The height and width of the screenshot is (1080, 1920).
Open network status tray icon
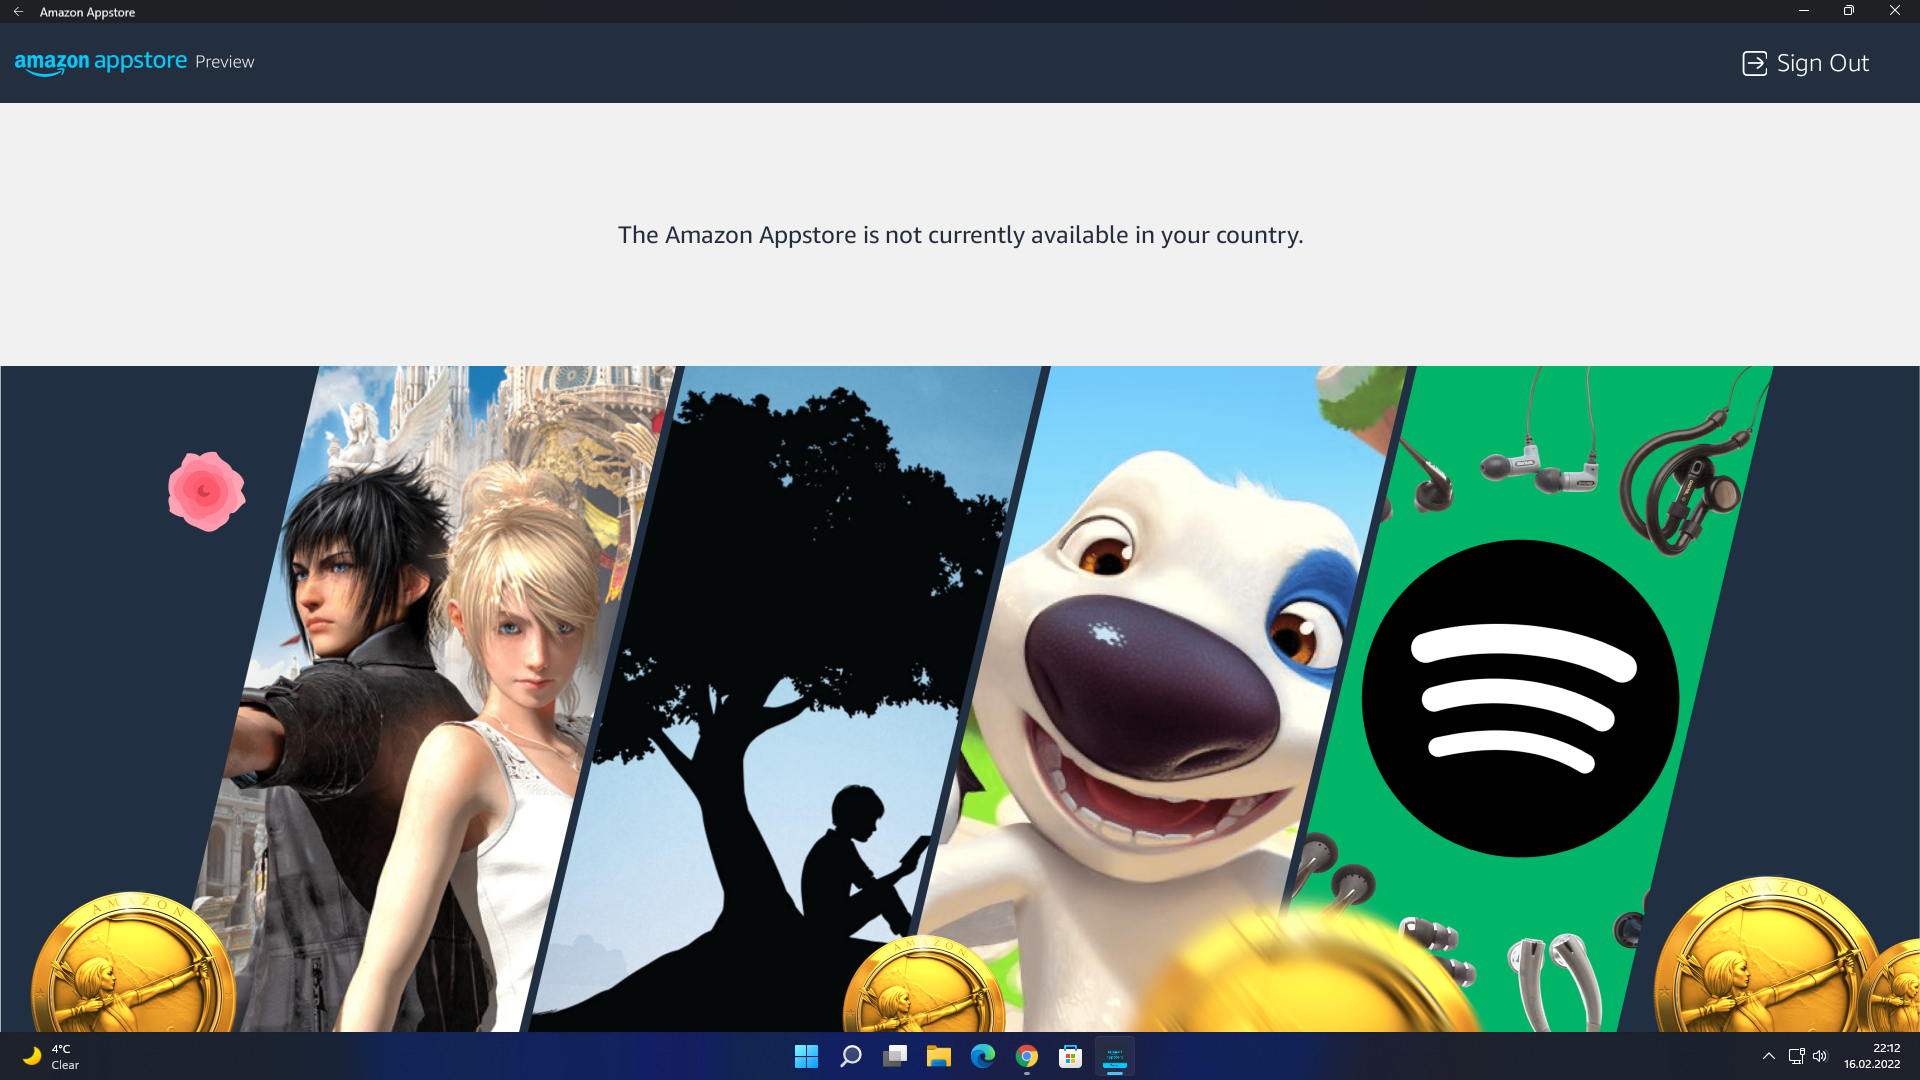click(x=1796, y=1056)
